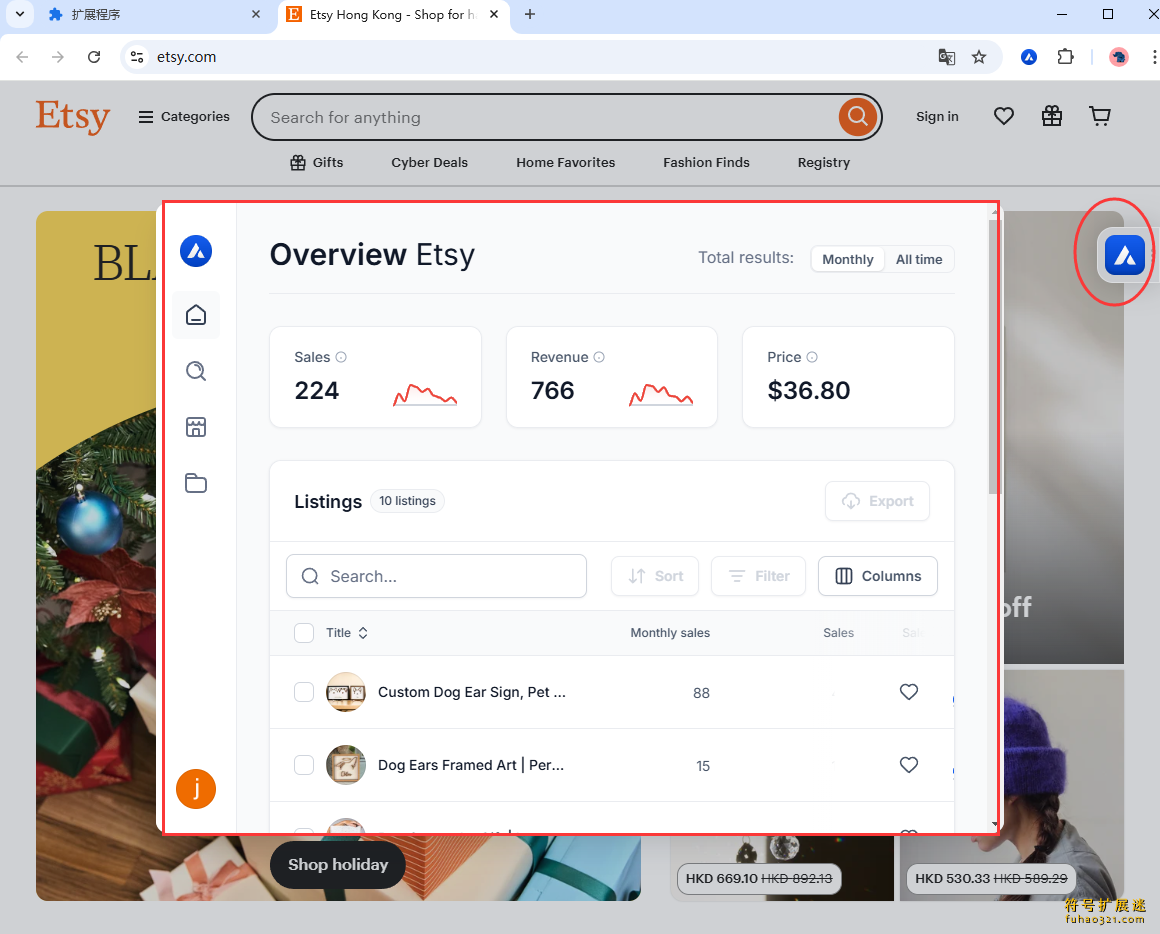Open the Categories menu
Image resolution: width=1160 pixels, height=934 pixels.
click(x=184, y=117)
